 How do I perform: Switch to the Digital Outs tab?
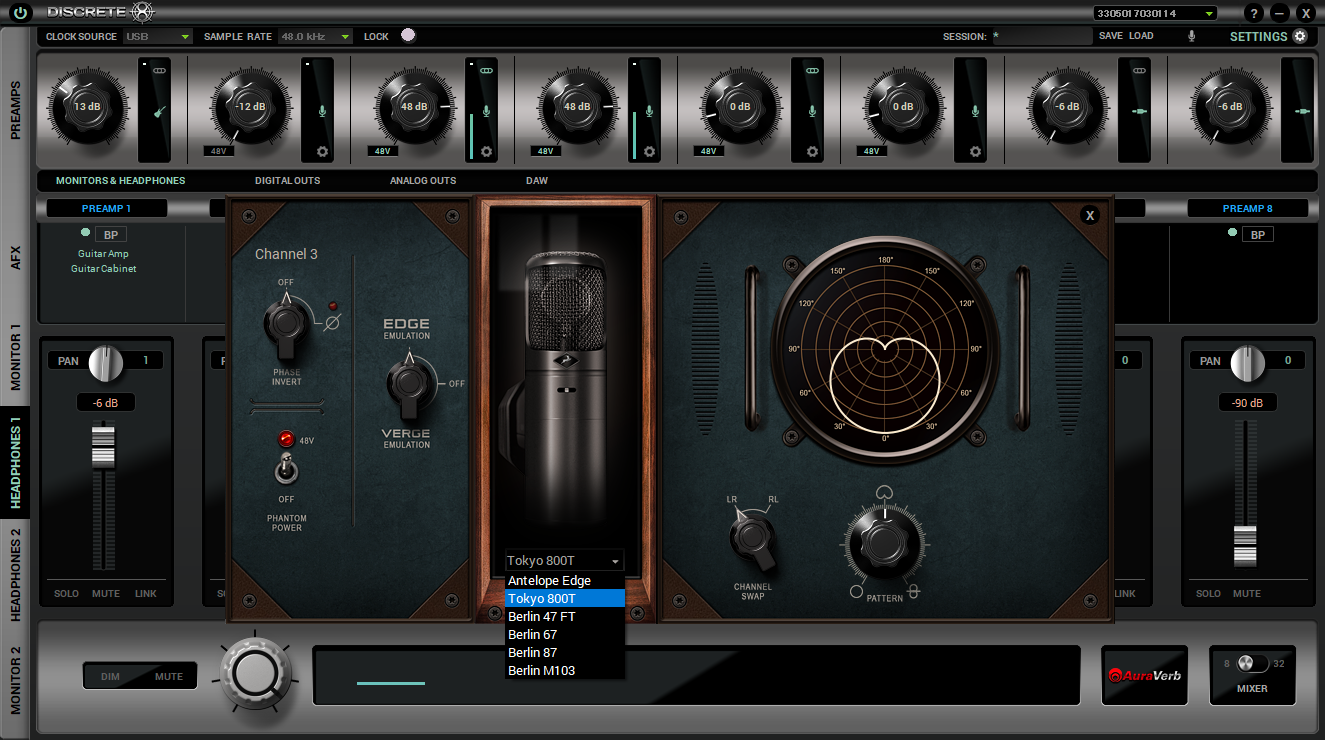coord(288,181)
